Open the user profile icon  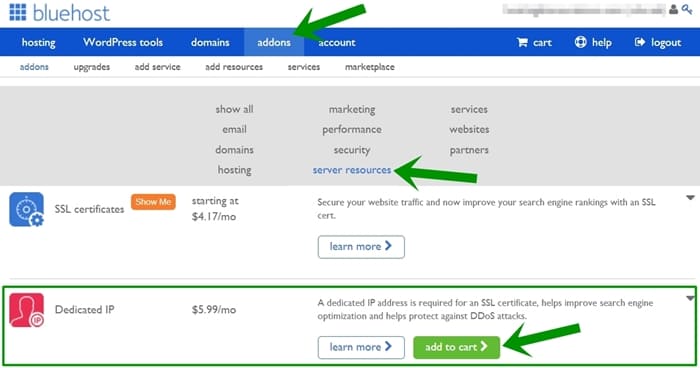pos(673,9)
